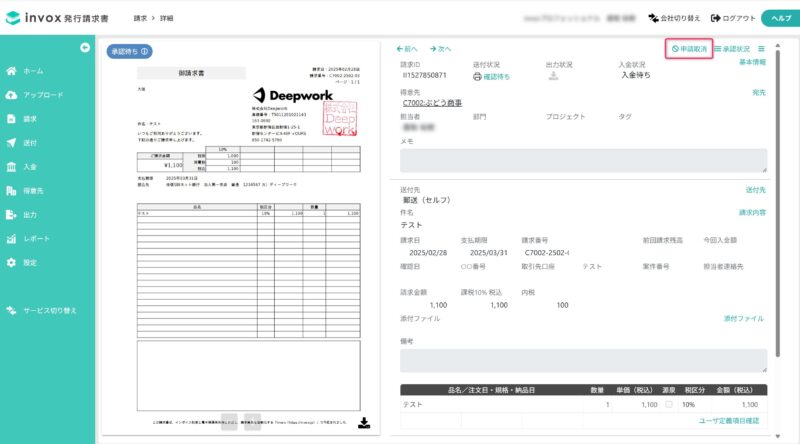
Task: Click the invoice preview thumbnail
Action: tap(241, 240)
